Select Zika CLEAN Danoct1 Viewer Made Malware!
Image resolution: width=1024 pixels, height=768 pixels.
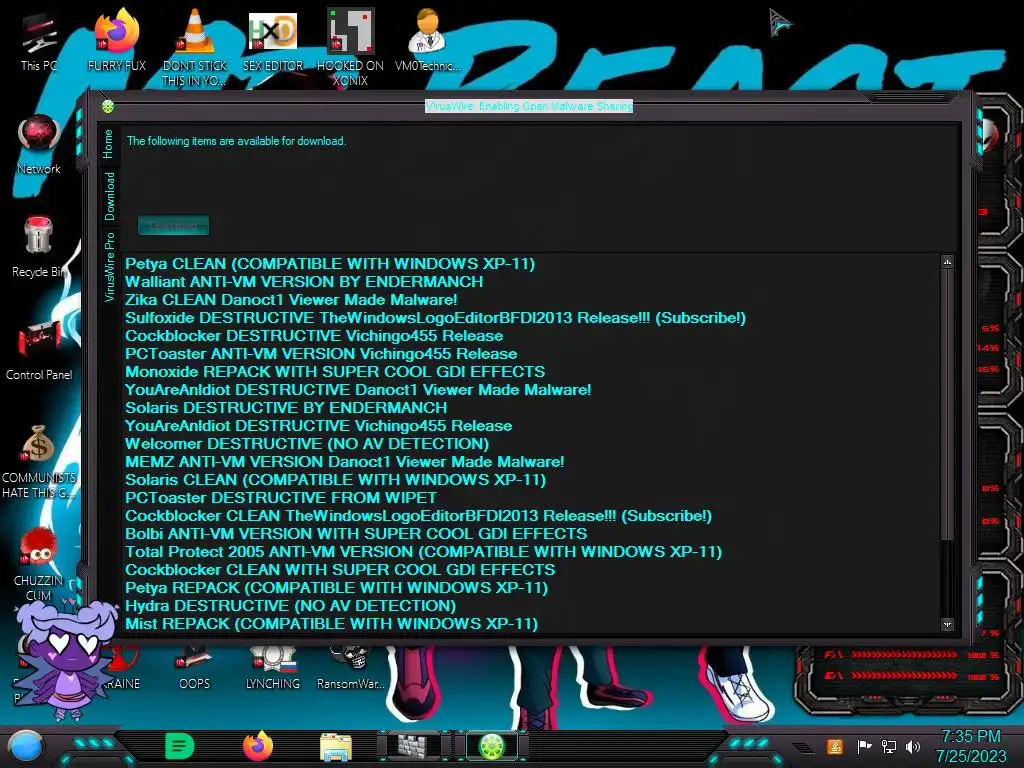point(291,300)
